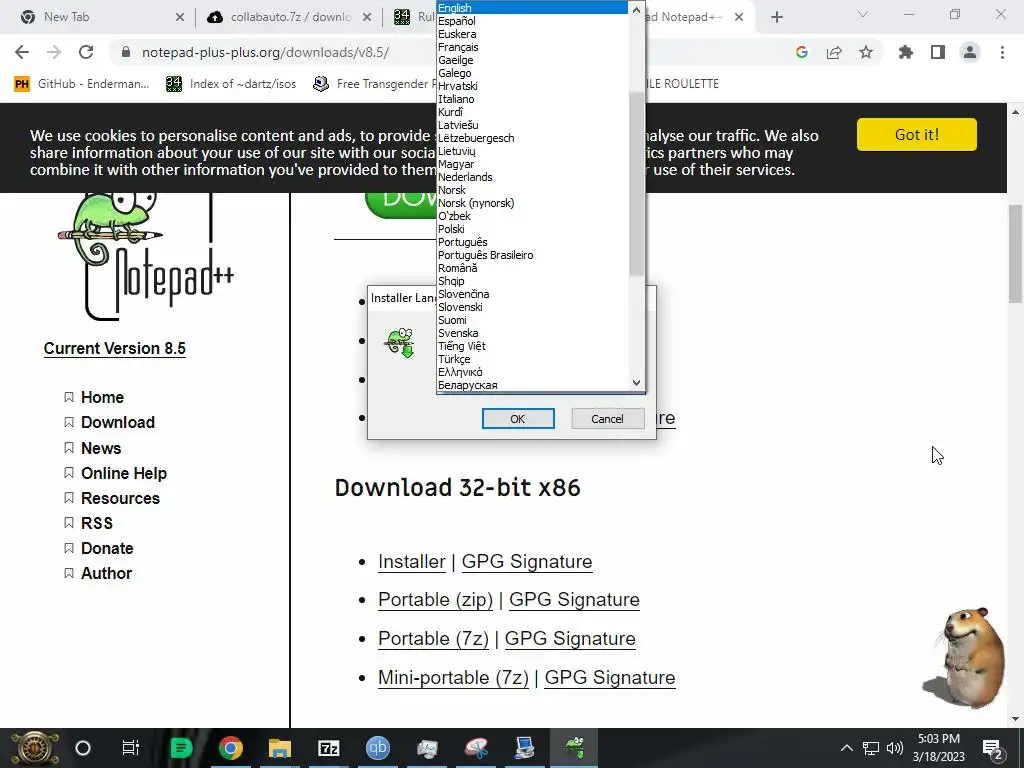Viewport: 1024px width, 768px height.
Task: Bookmark this page with the star
Action: tap(866, 52)
